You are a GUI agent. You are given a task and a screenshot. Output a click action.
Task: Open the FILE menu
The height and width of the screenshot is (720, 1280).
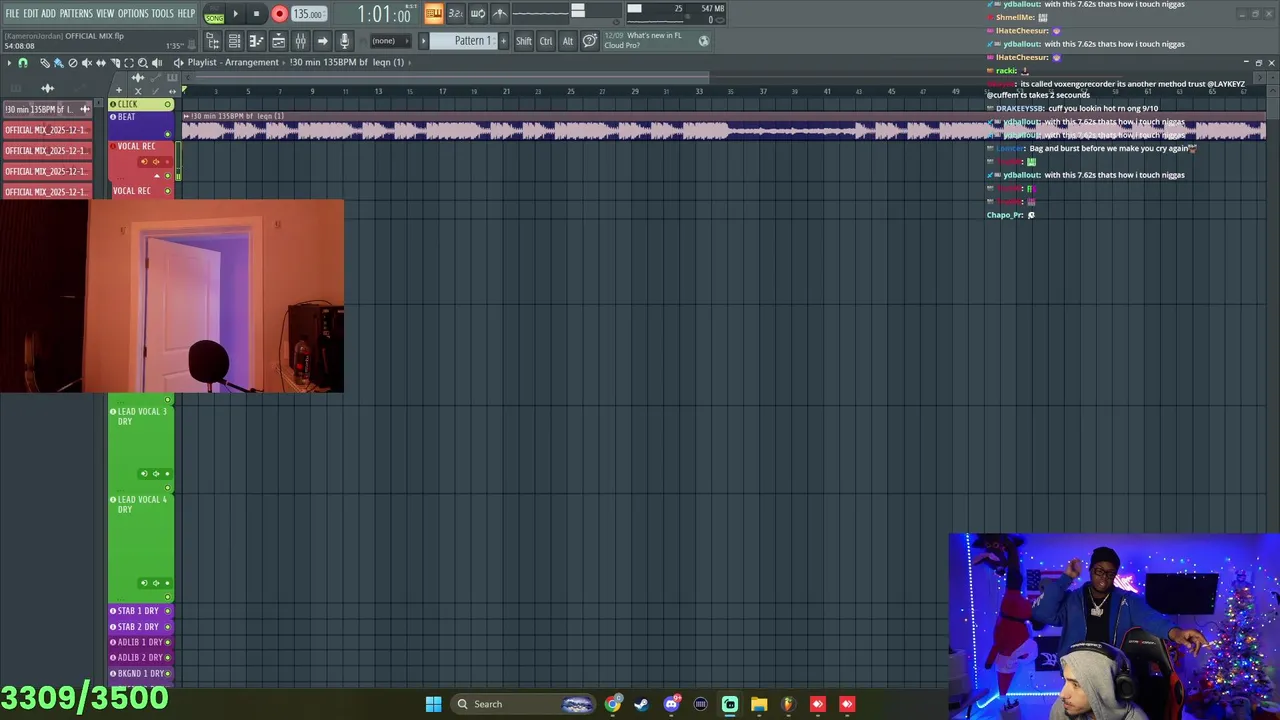pos(12,14)
